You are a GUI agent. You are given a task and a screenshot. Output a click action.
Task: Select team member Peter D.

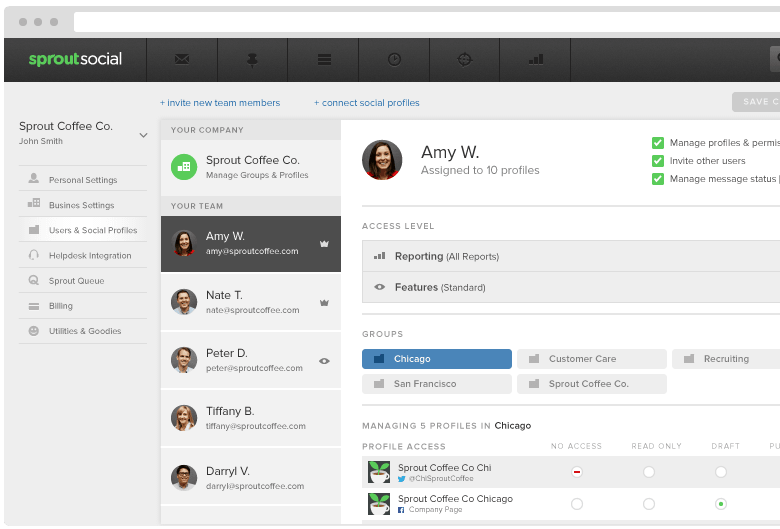(x=251, y=360)
